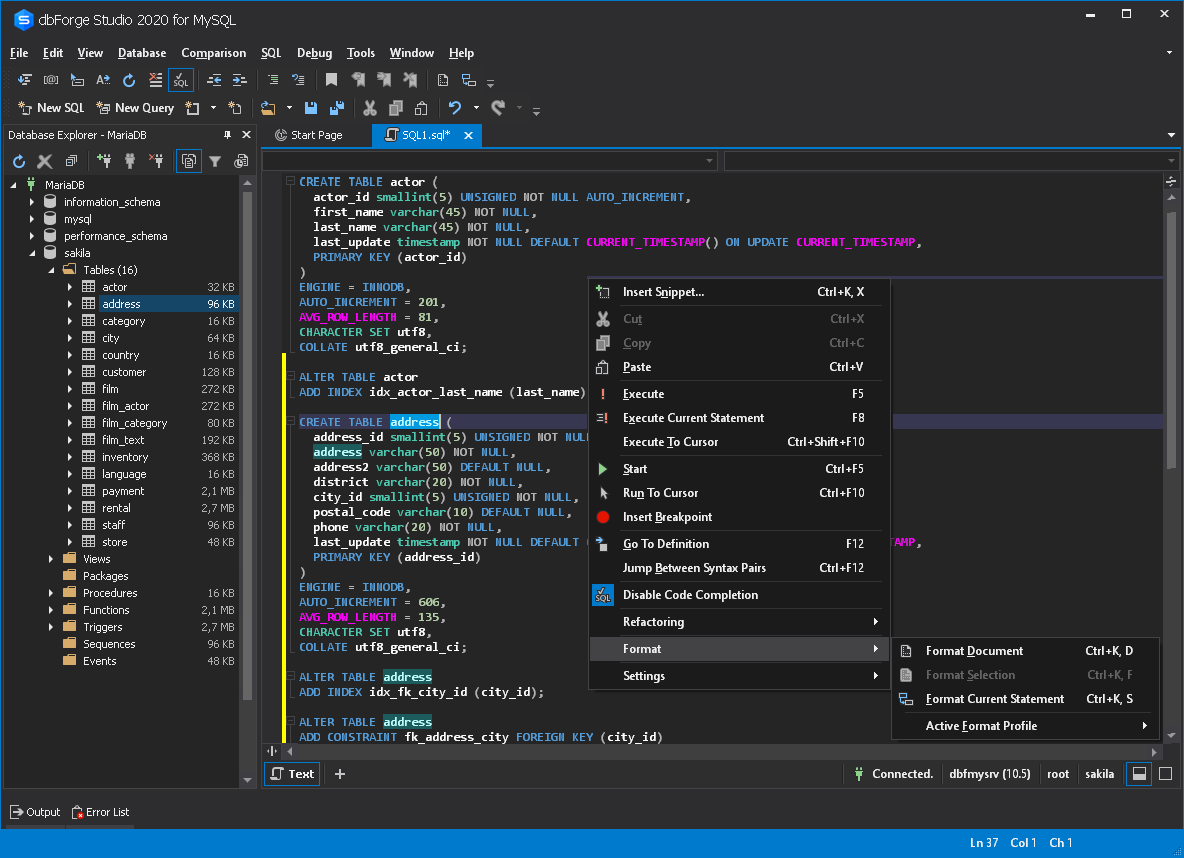
Task: Choose Format Document from submenu
Action: click(974, 651)
